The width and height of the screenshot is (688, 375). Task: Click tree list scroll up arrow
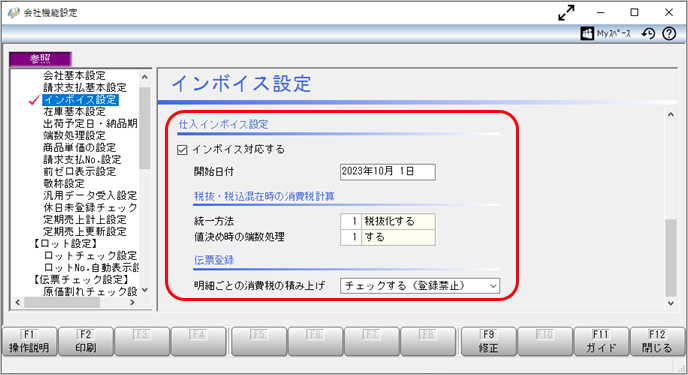(x=145, y=77)
